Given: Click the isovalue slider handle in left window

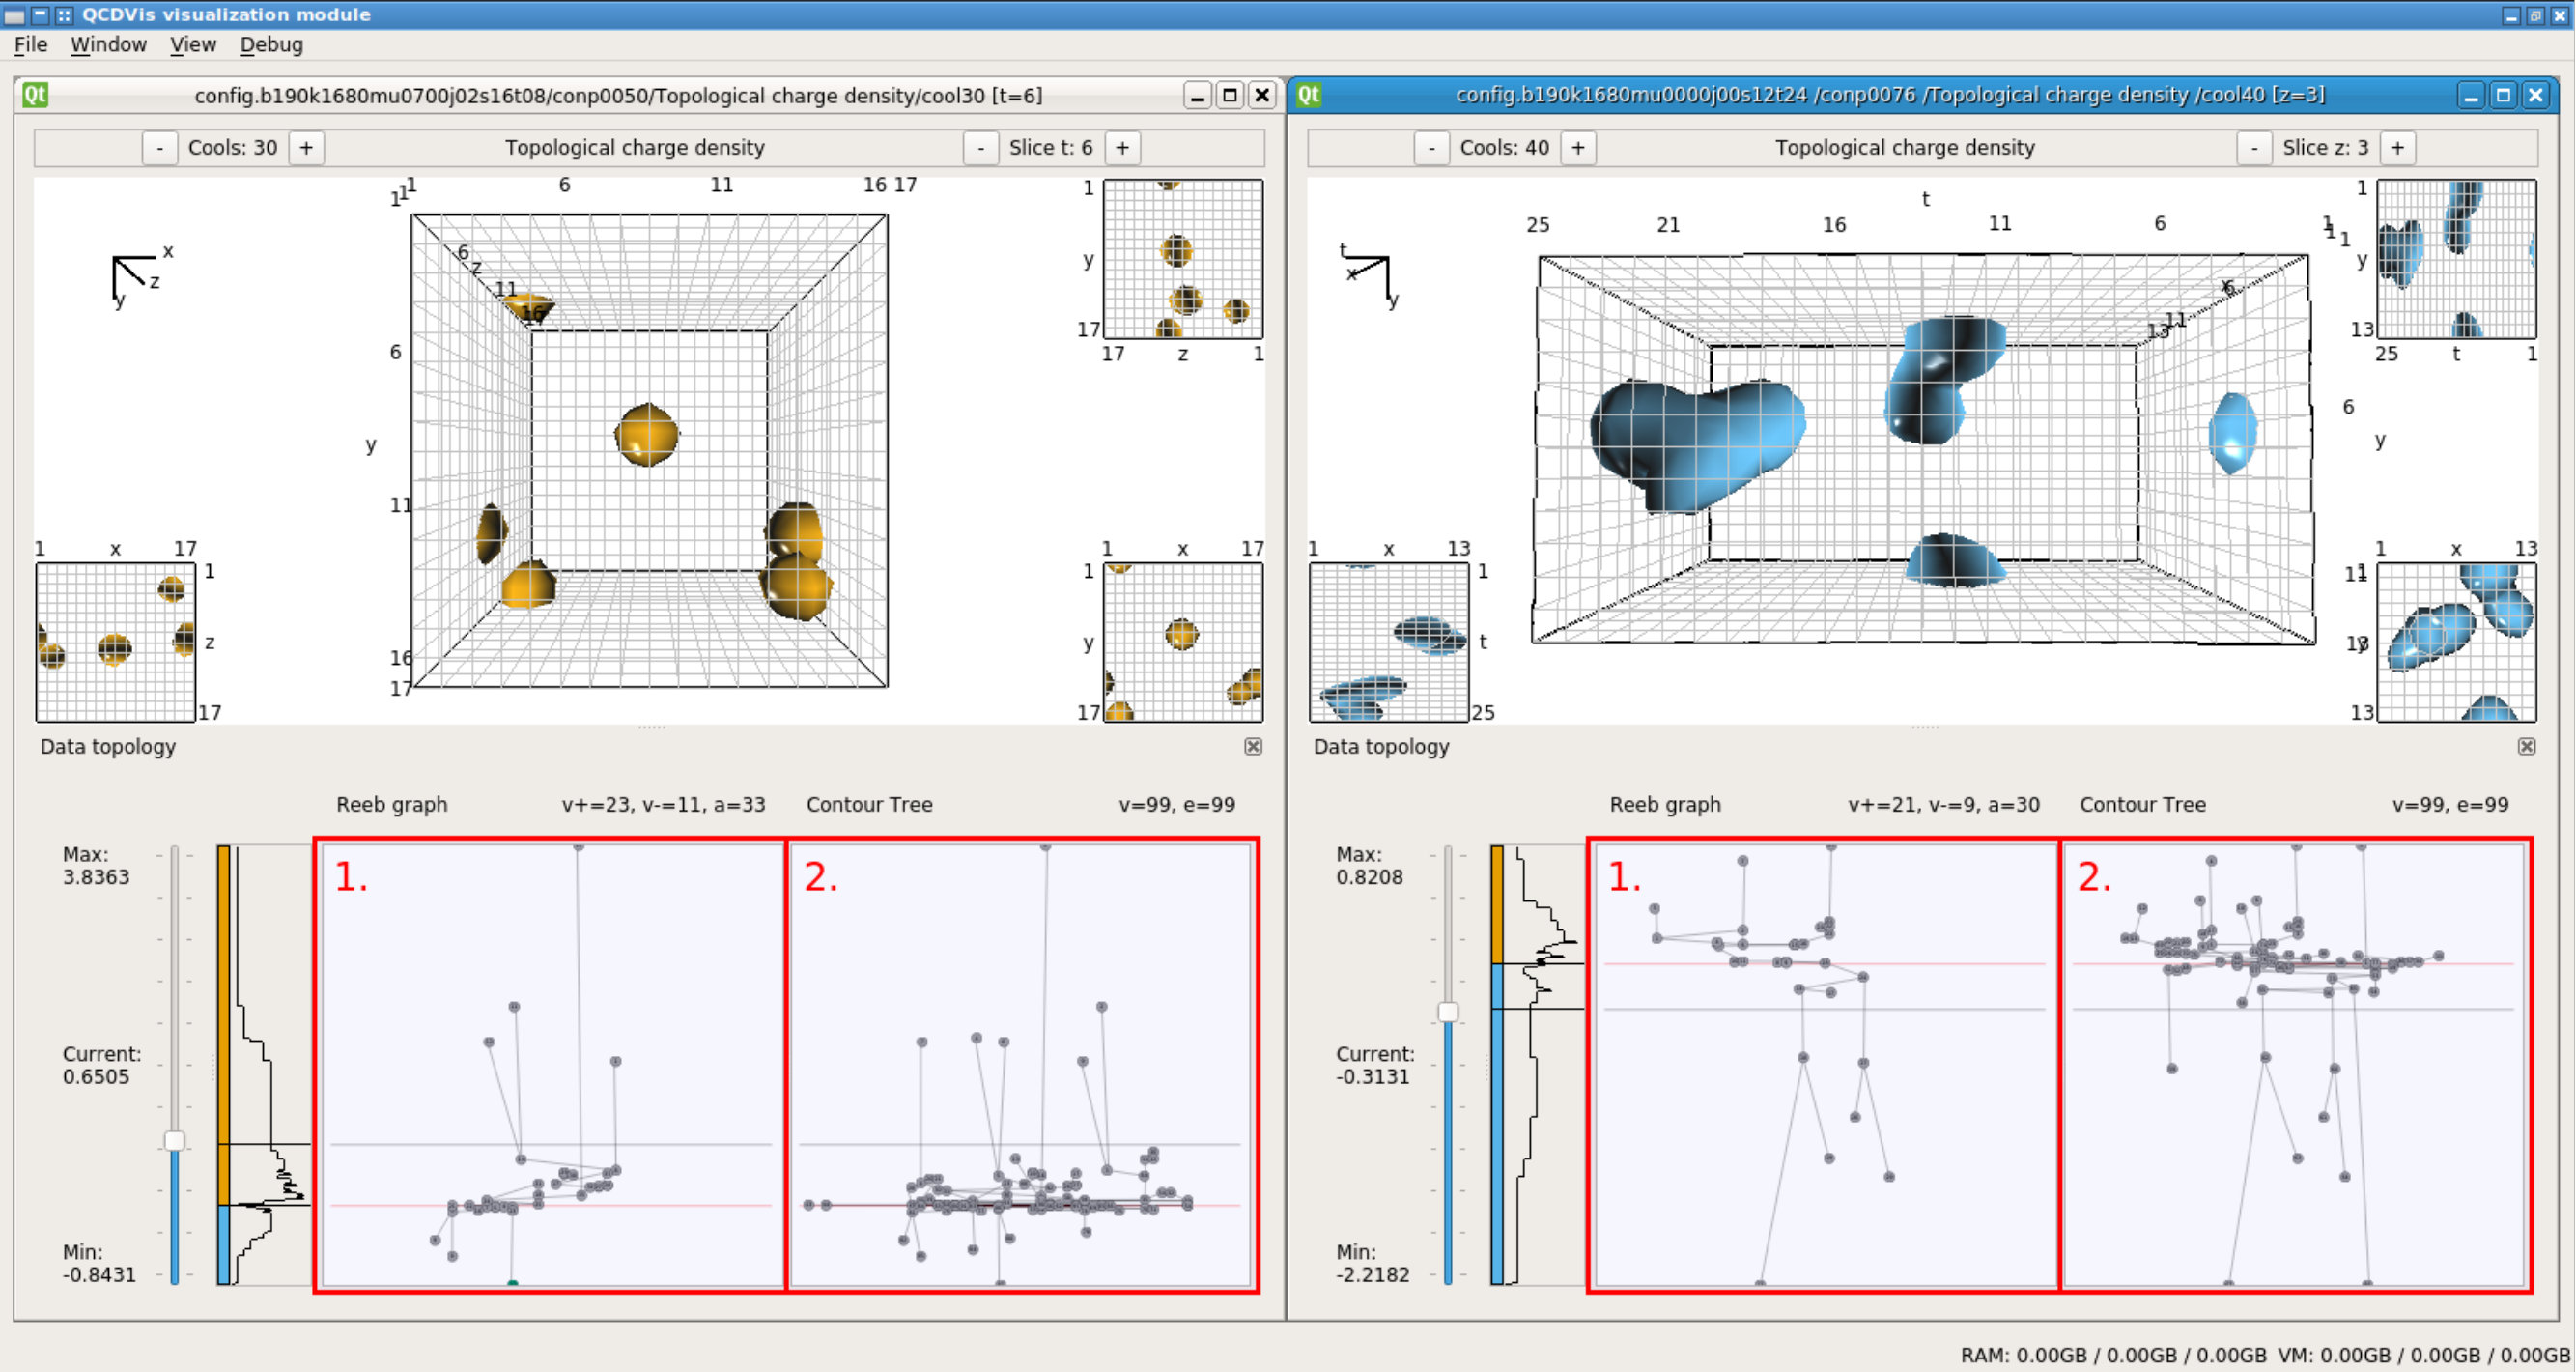Looking at the screenshot, I should pyautogui.click(x=174, y=1141).
